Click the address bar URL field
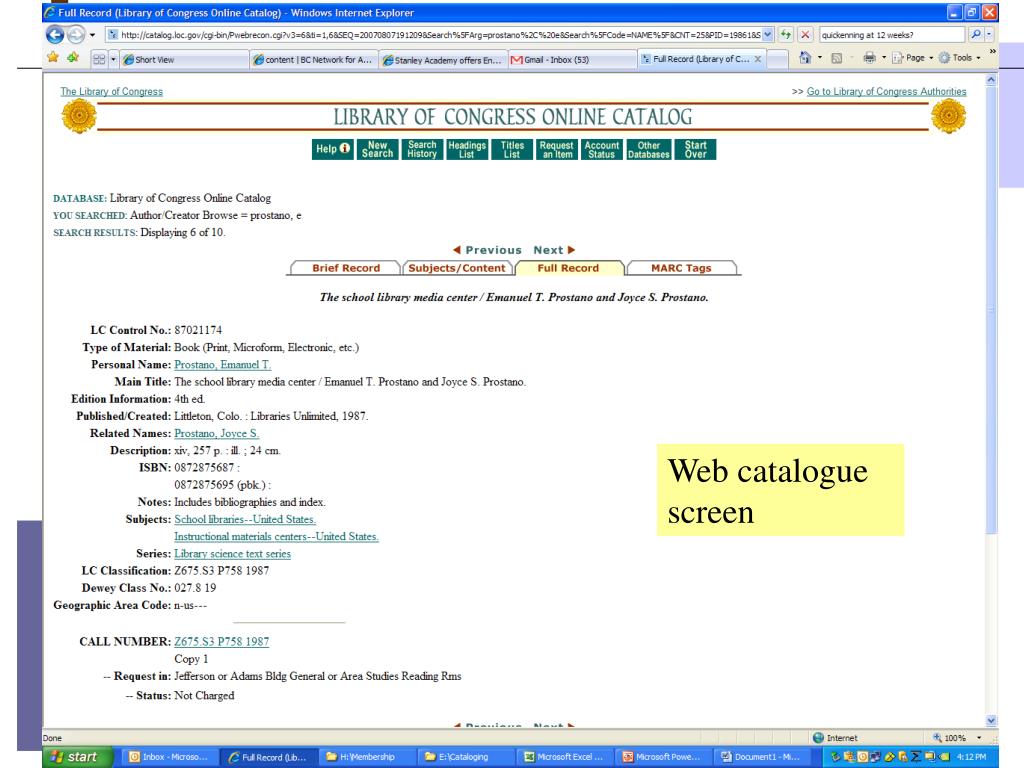1024x768 pixels. pos(434,35)
